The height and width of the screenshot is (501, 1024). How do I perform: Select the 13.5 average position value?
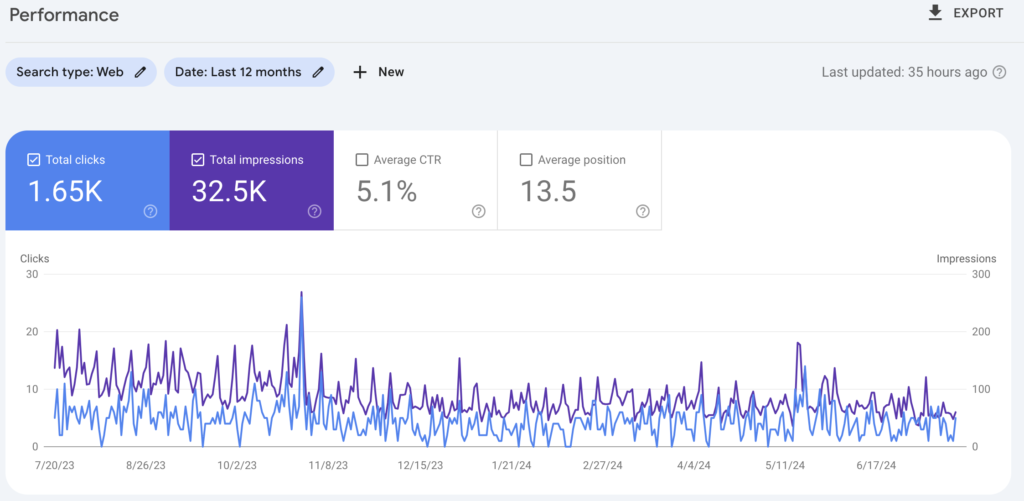(548, 191)
